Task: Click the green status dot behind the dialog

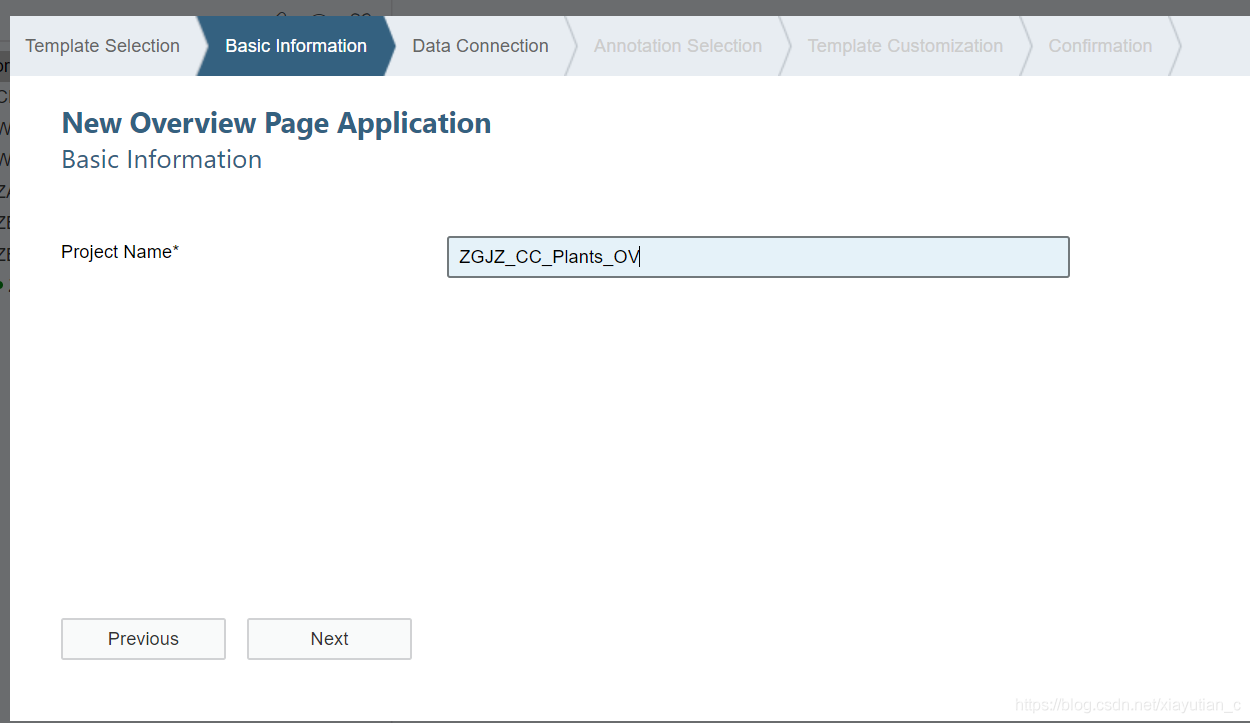Action: coord(2,286)
